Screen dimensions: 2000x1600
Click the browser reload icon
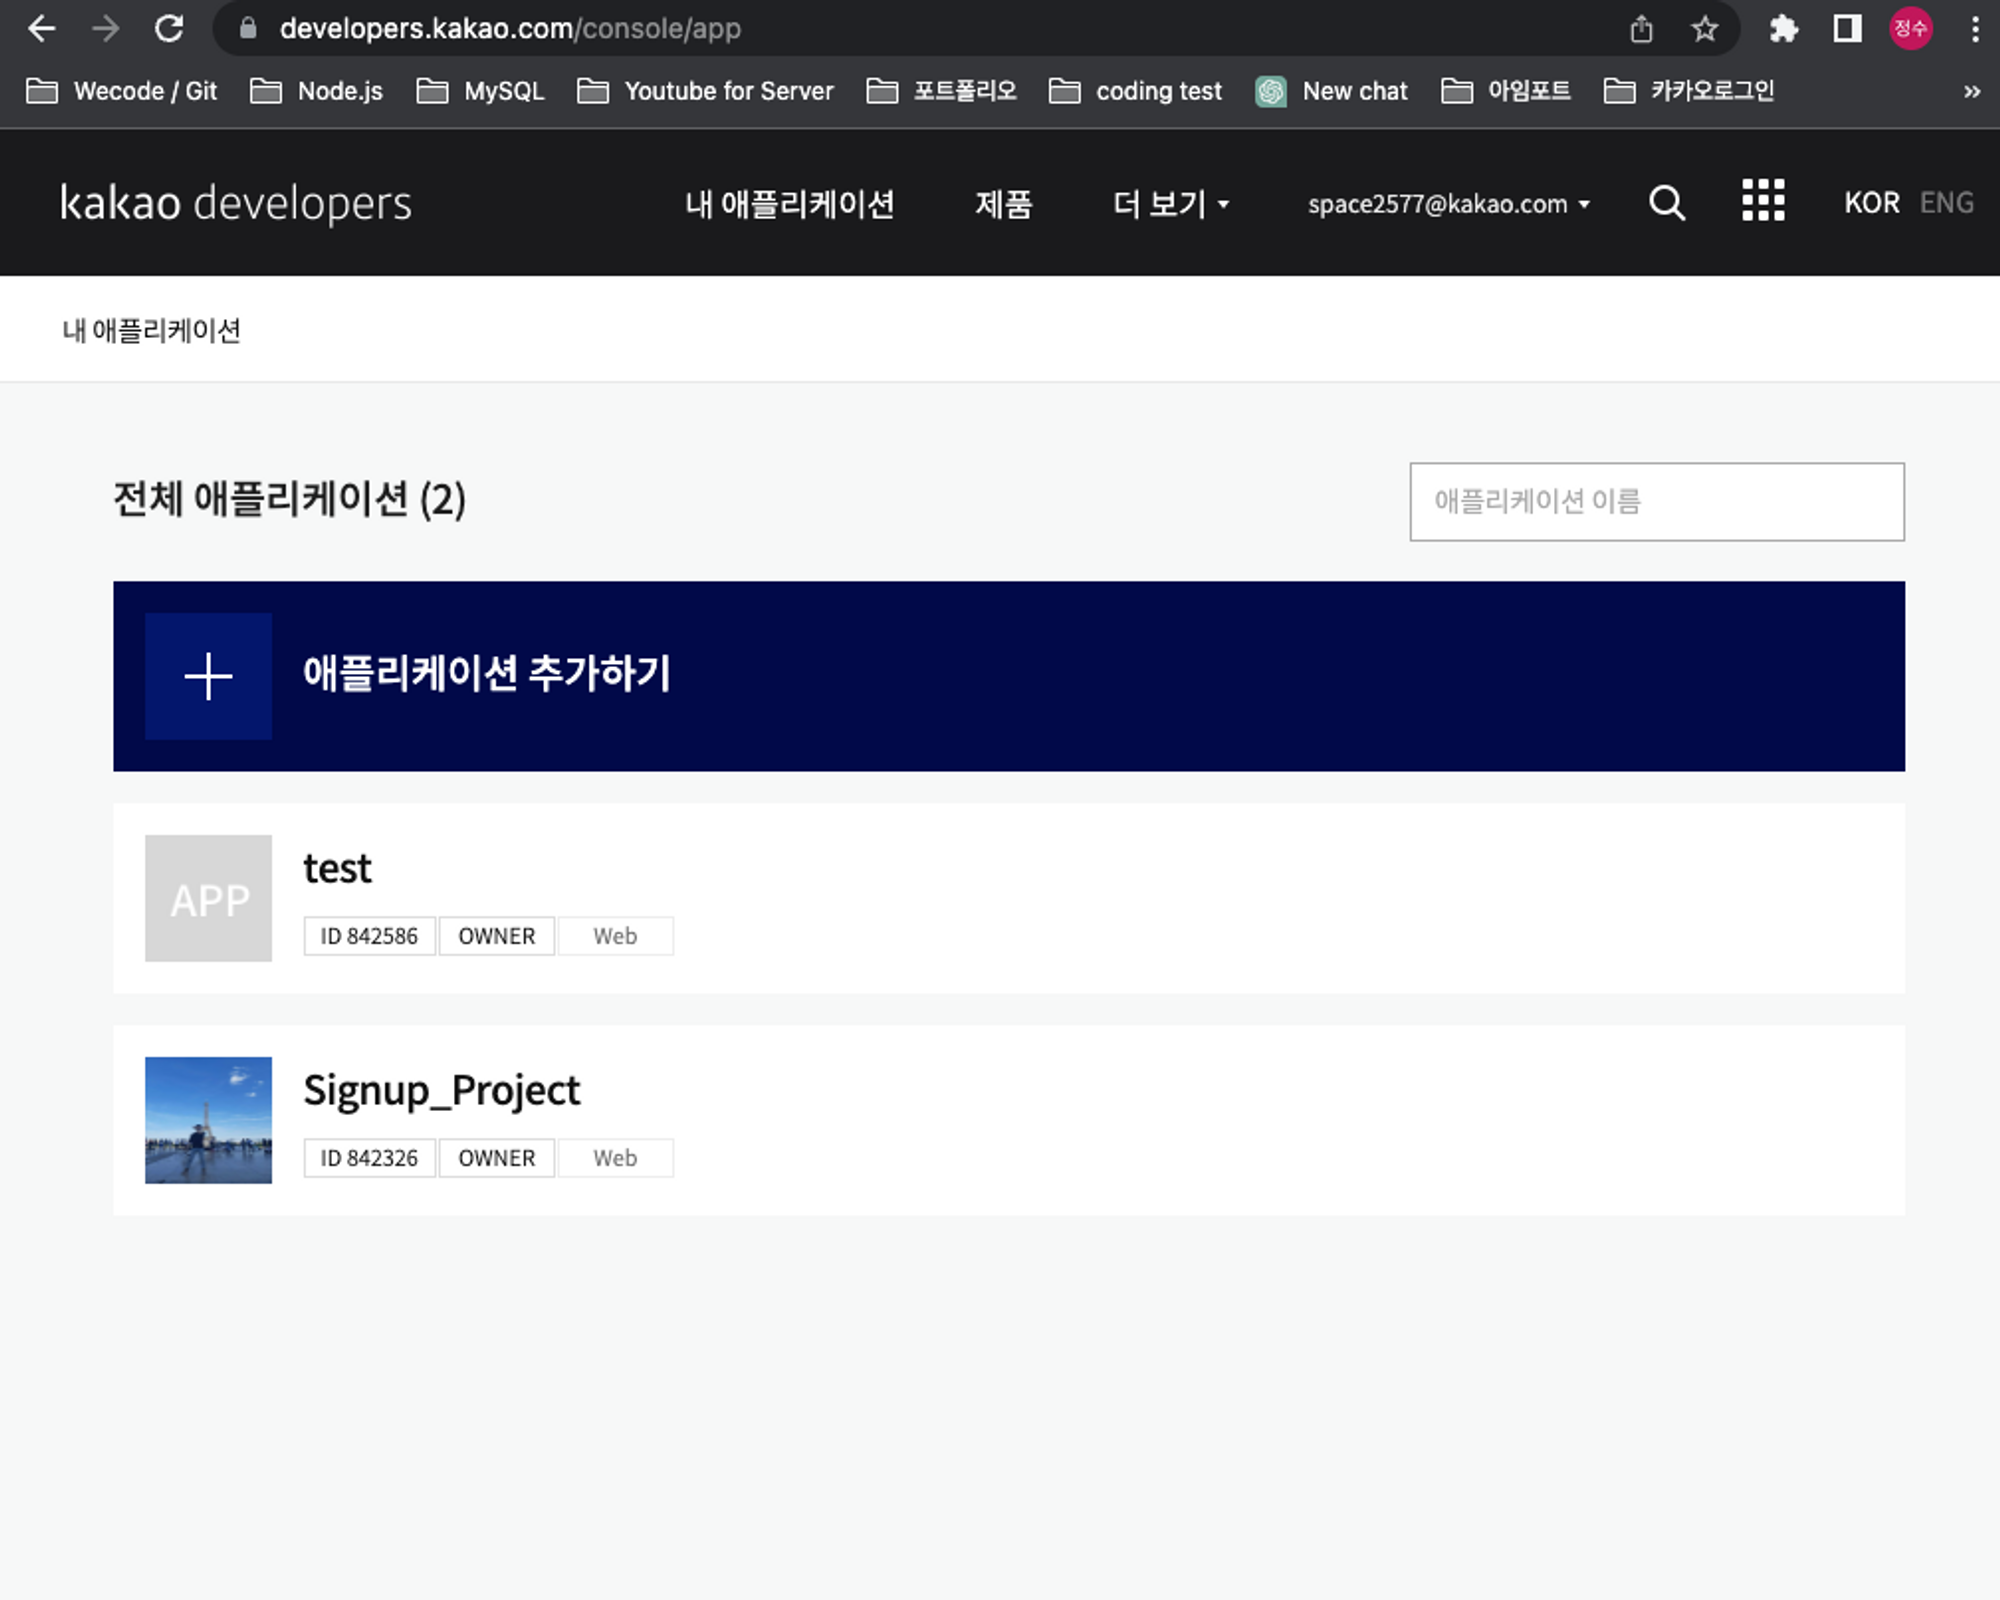pos(169,29)
